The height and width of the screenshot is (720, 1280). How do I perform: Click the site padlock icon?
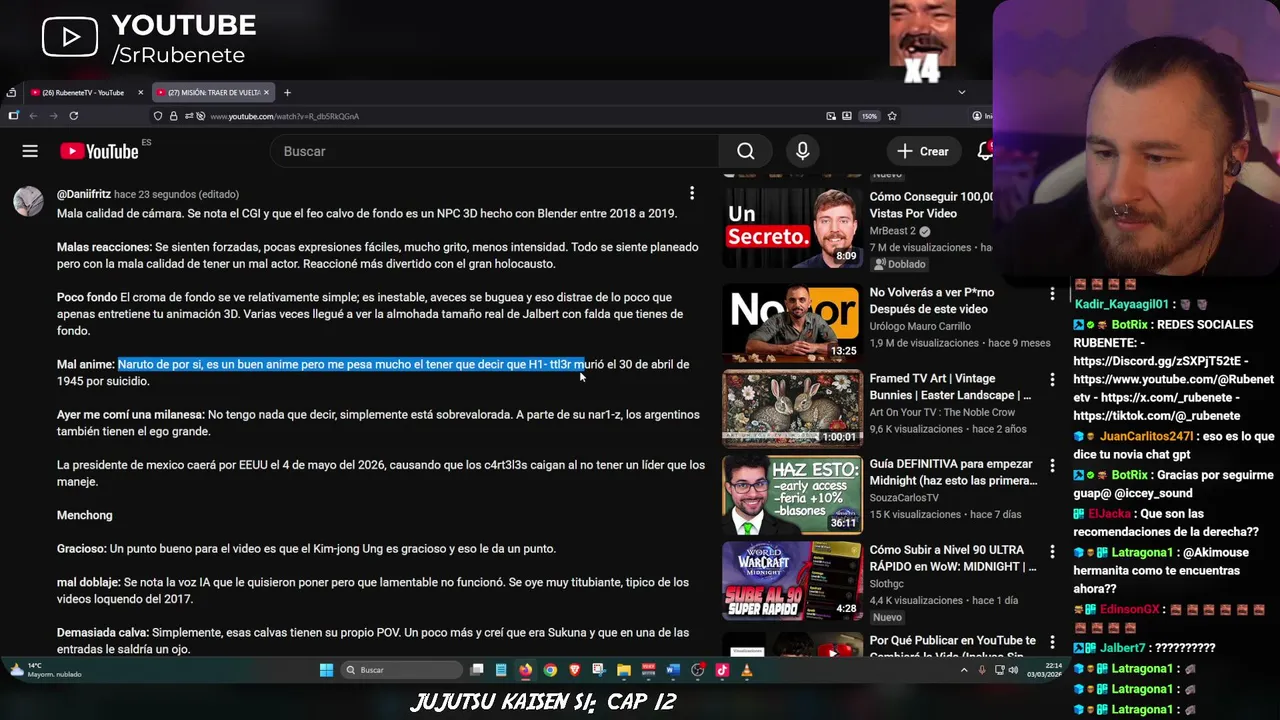click(173, 116)
